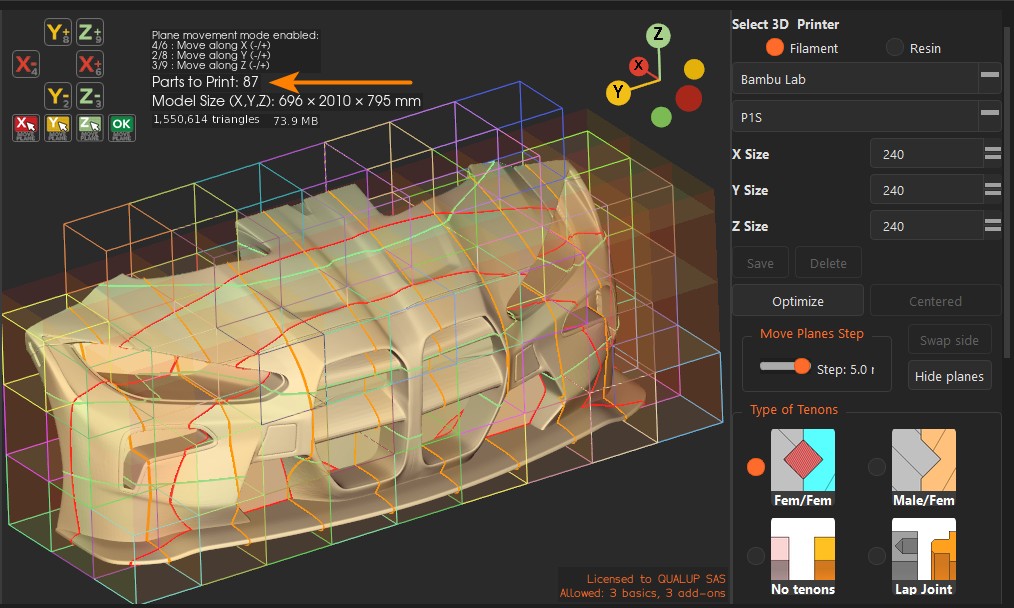Image resolution: width=1014 pixels, height=608 pixels.
Task: Click the Hide planes button
Action: pos(949,376)
